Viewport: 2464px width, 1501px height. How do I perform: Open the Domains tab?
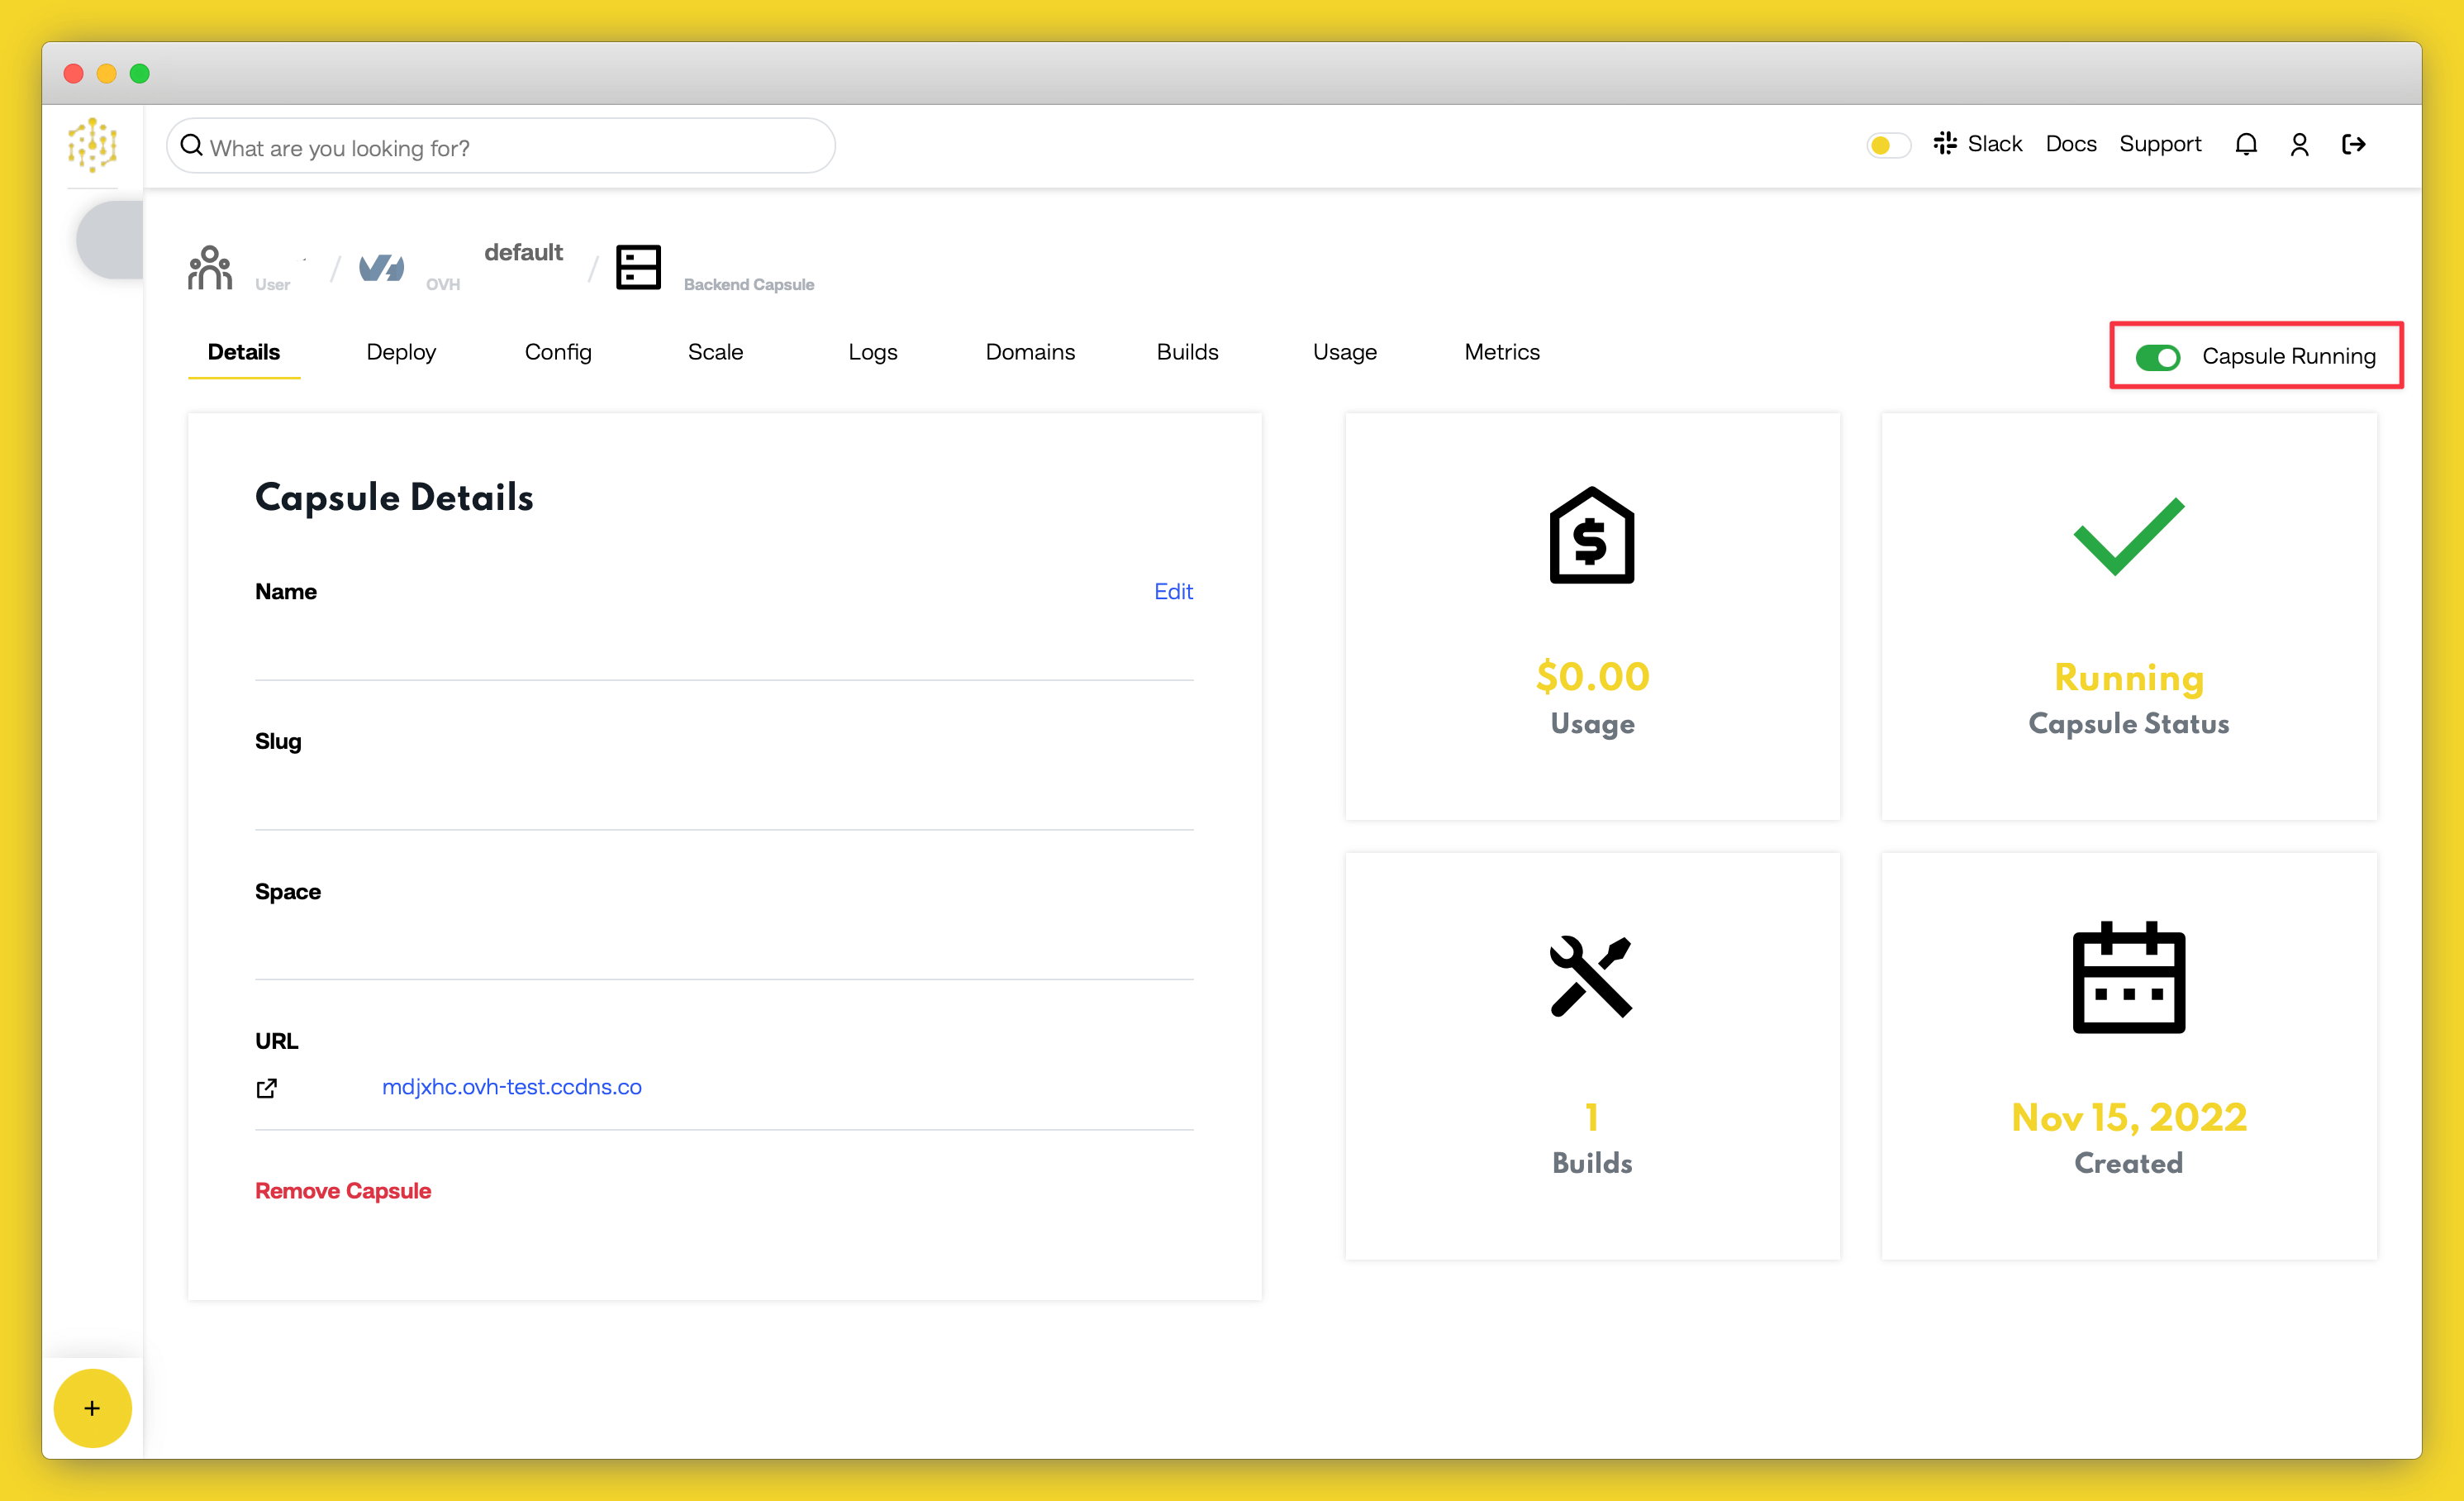(1030, 352)
